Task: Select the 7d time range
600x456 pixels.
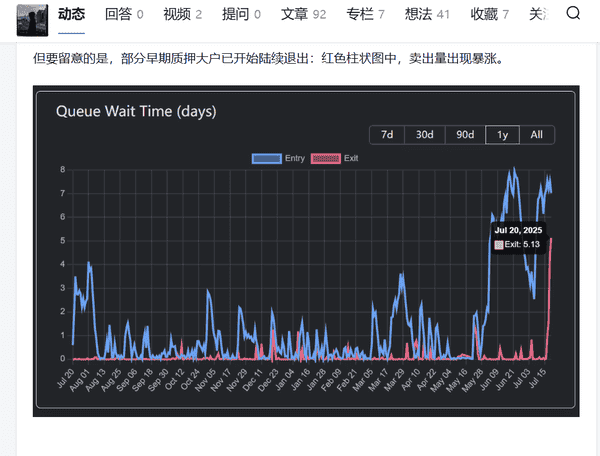Action: 387,135
